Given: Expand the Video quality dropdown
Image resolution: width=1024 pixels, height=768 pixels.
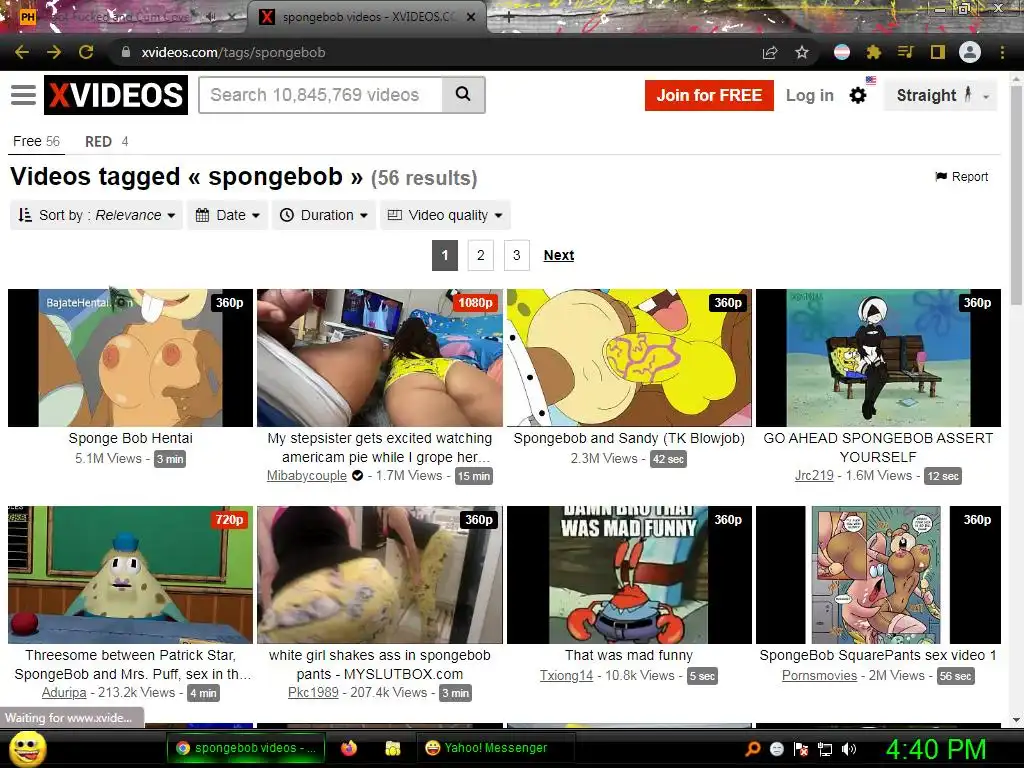Looking at the screenshot, I should click(445, 215).
